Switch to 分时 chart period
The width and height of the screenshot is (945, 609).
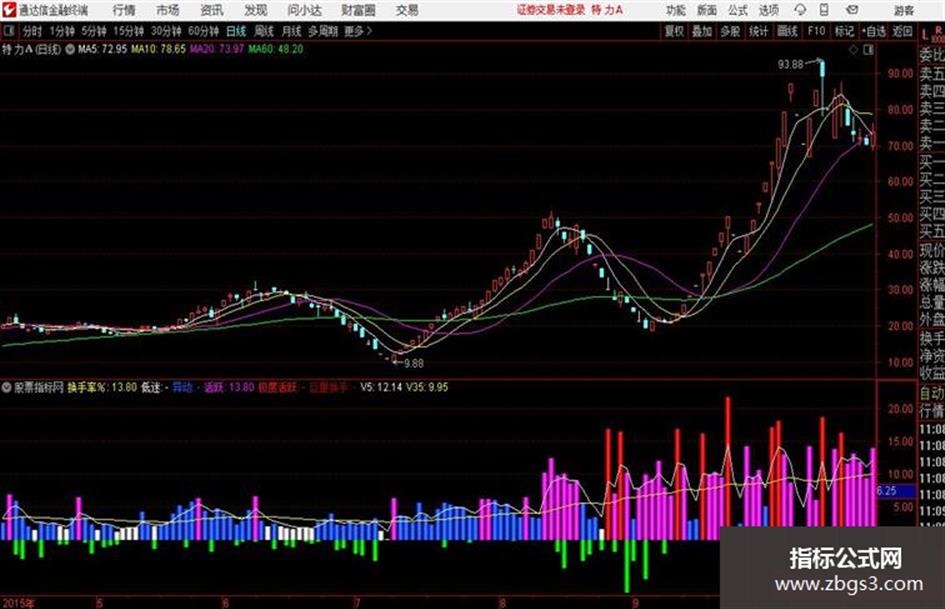pyautogui.click(x=32, y=31)
